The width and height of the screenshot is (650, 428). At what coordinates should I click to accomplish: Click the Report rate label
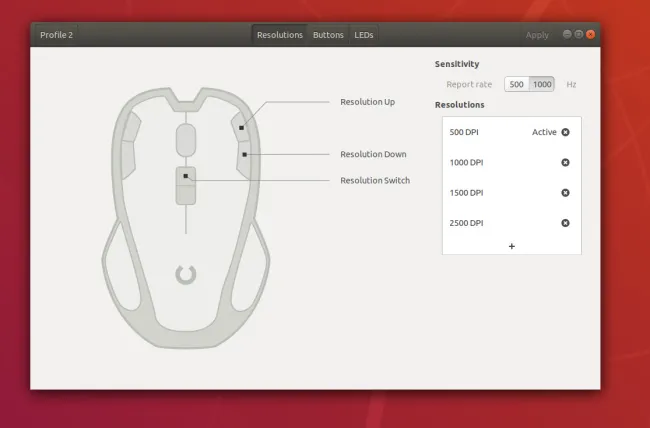click(469, 84)
